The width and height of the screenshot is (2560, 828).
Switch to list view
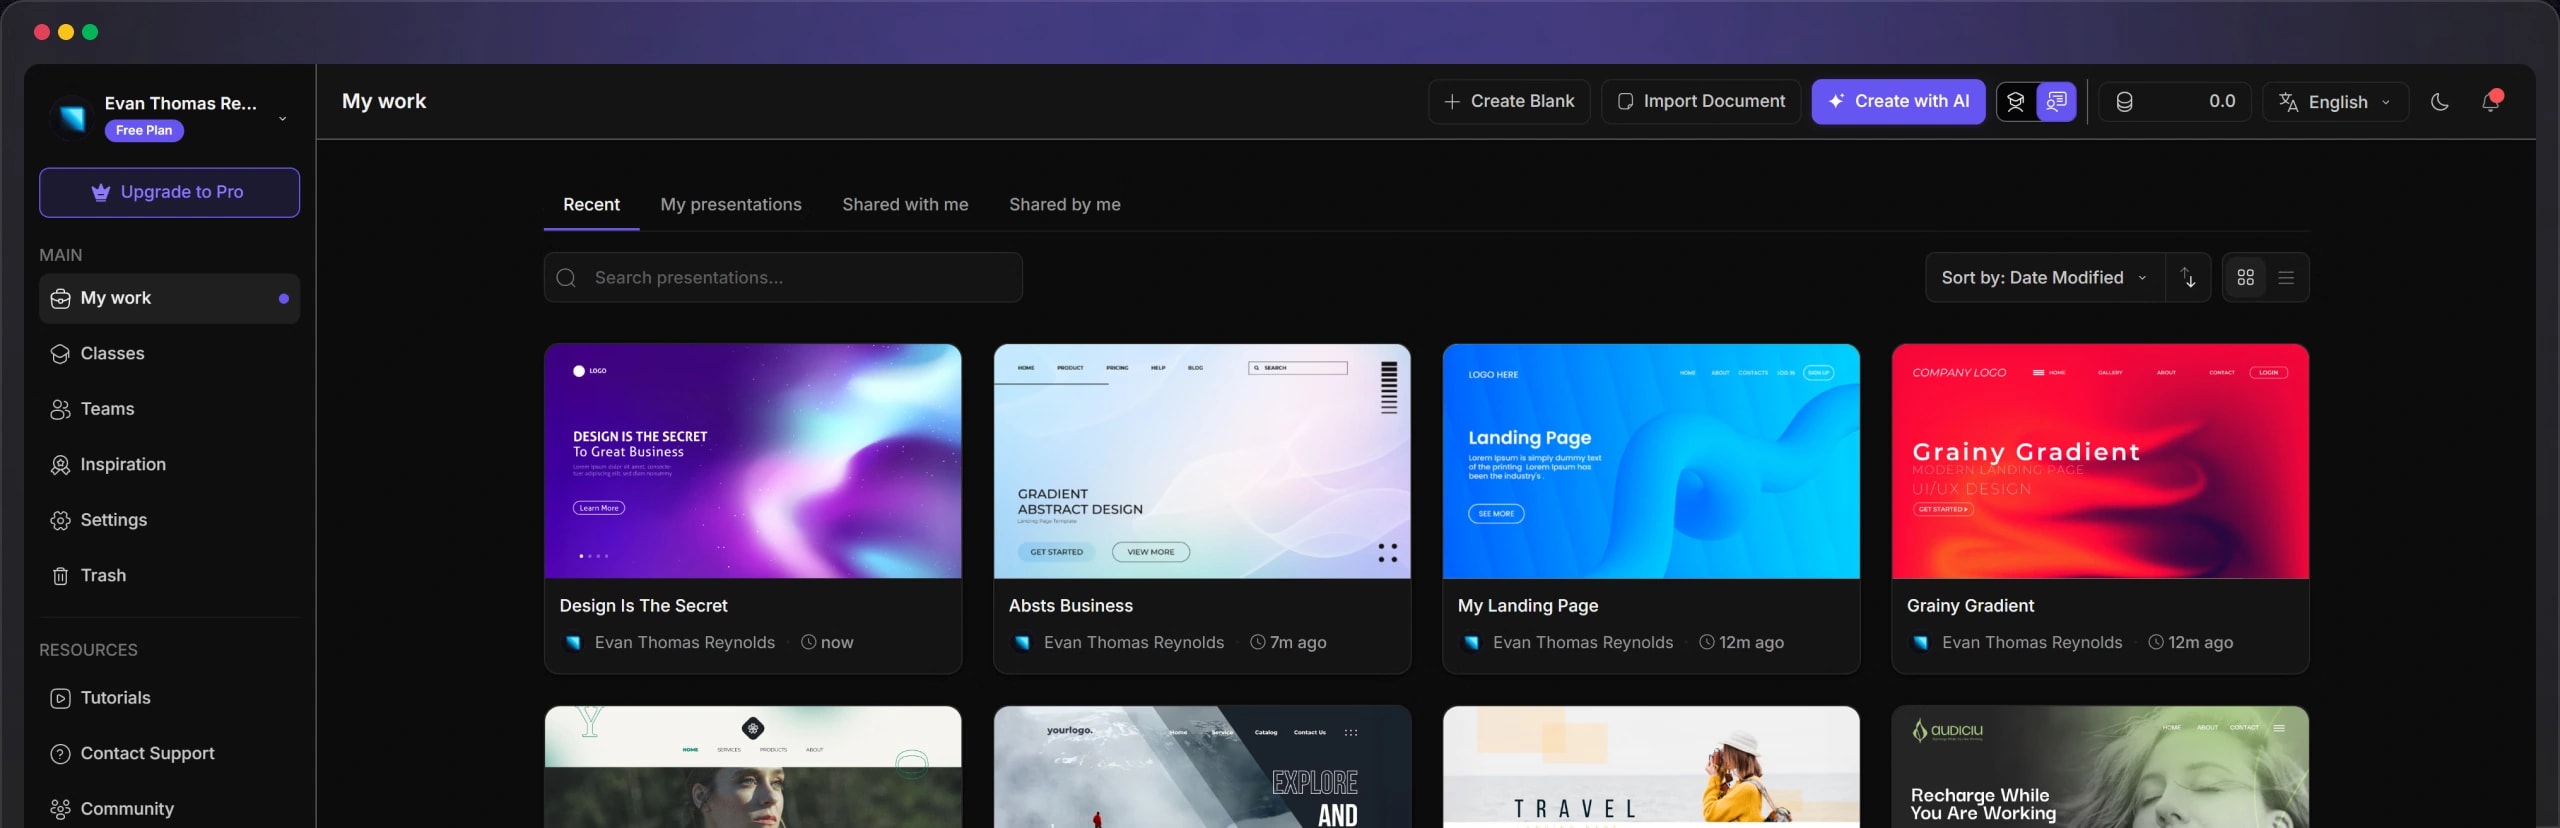pos(2286,277)
